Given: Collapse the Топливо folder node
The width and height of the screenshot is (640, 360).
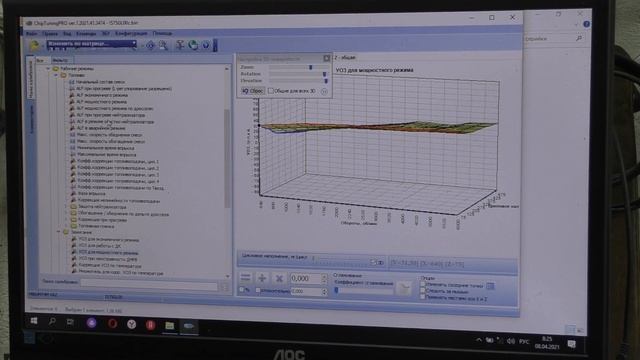Looking at the screenshot, I should coord(56,76).
